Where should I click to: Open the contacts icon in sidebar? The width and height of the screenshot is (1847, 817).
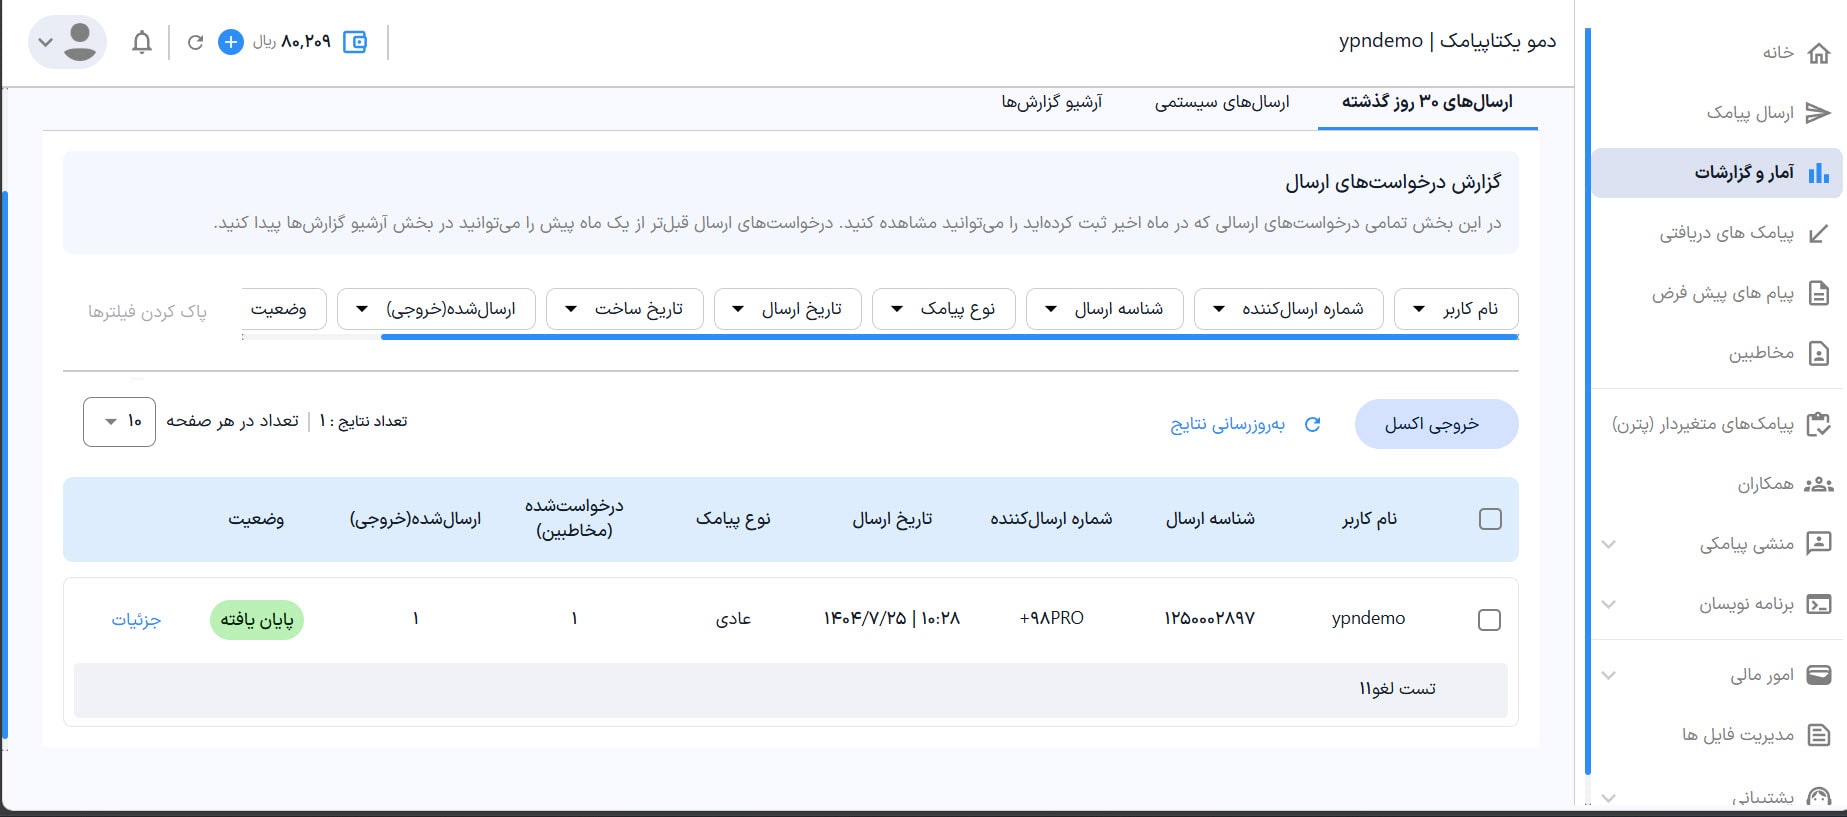point(1819,353)
